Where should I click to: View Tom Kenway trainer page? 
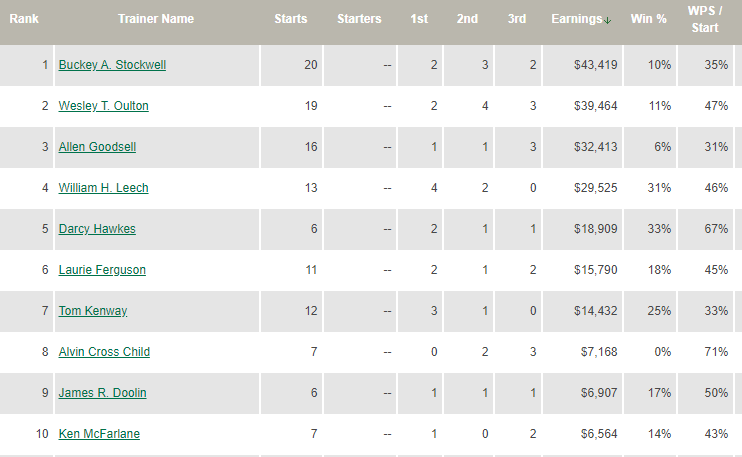pyautogui.click(x=93, y=311)
